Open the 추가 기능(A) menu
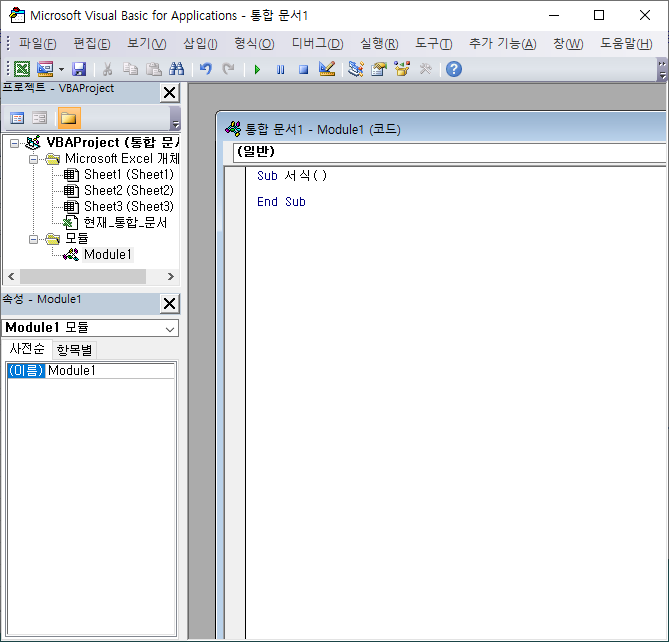 click(503, 44)
